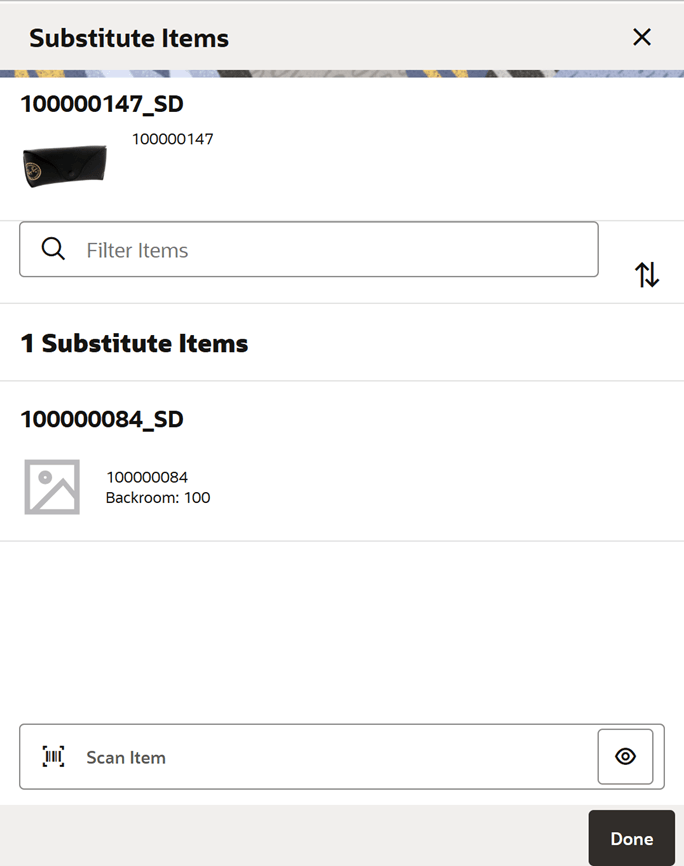This screenshot has width=684, height=866.
Task: Open the 1 Substitute Items section
Action: point(135,343)
